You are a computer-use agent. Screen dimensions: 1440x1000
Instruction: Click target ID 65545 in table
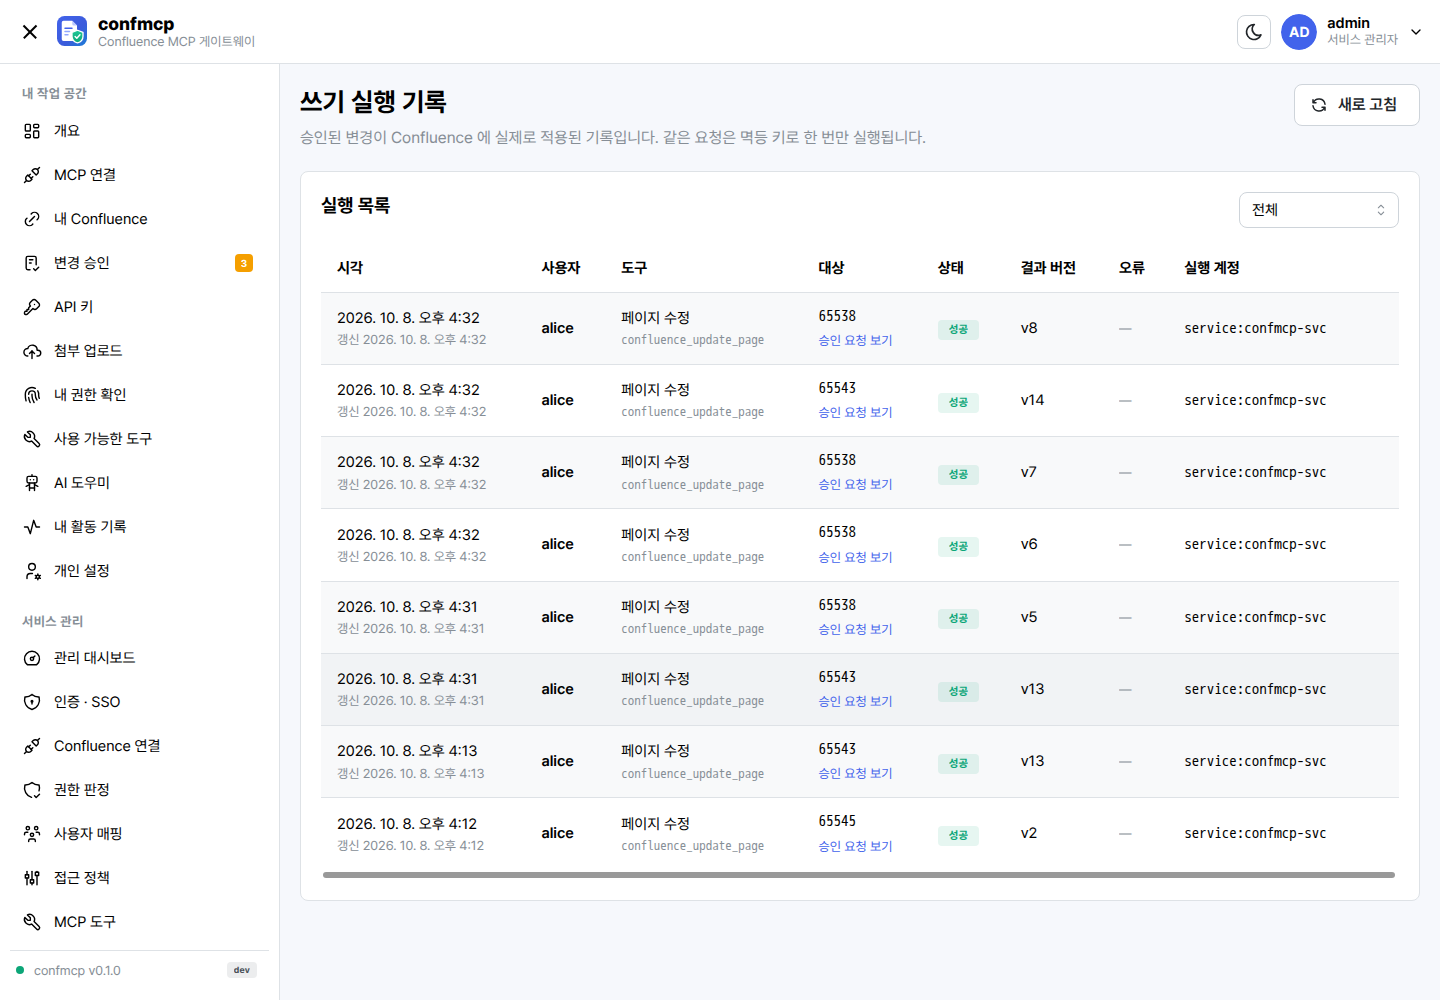coord(837,821)
